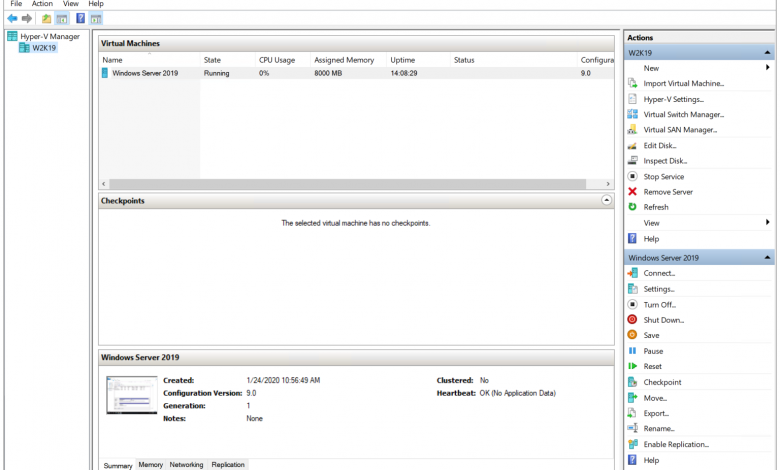The image size is (780, 470).
Task: Sort by the Name column header
Action: 149,60
